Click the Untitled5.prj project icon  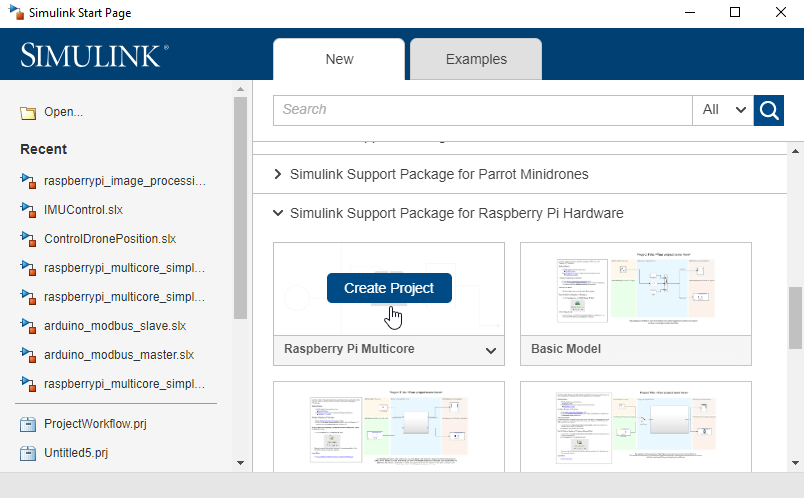[28, 453]
